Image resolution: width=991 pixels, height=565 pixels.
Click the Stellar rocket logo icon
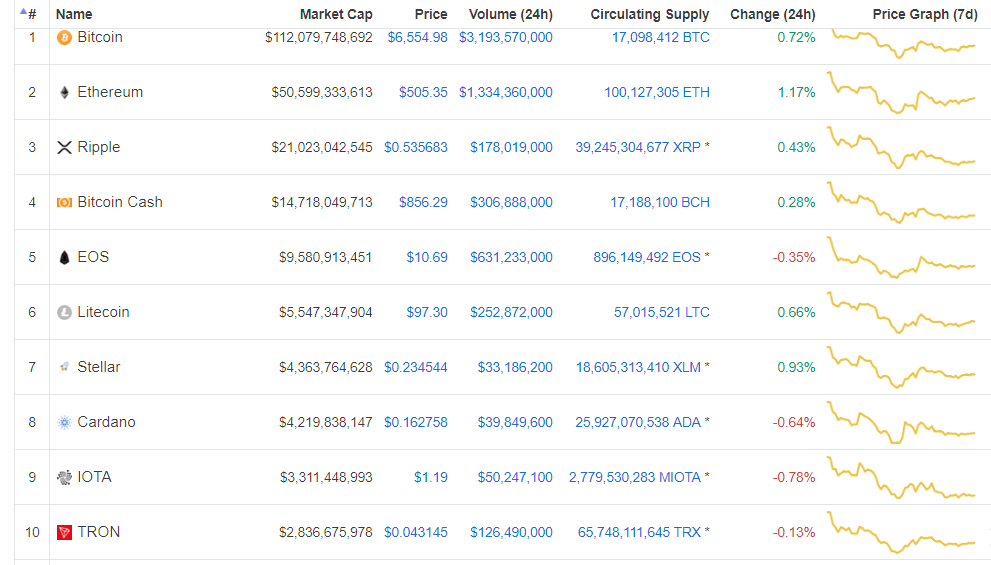64,367
